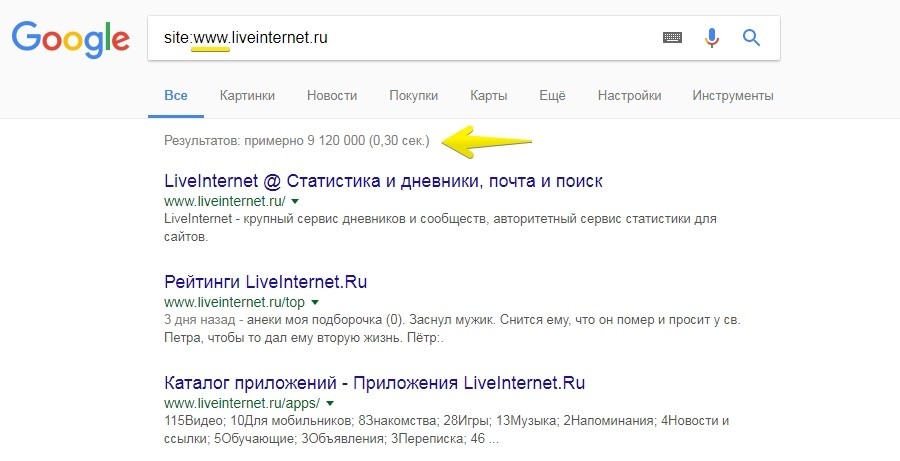The width and height of the screenshot is (900, 461).
Task: Switch to the Новости tab
Action: pyautogui.click(x=332, y=95)
